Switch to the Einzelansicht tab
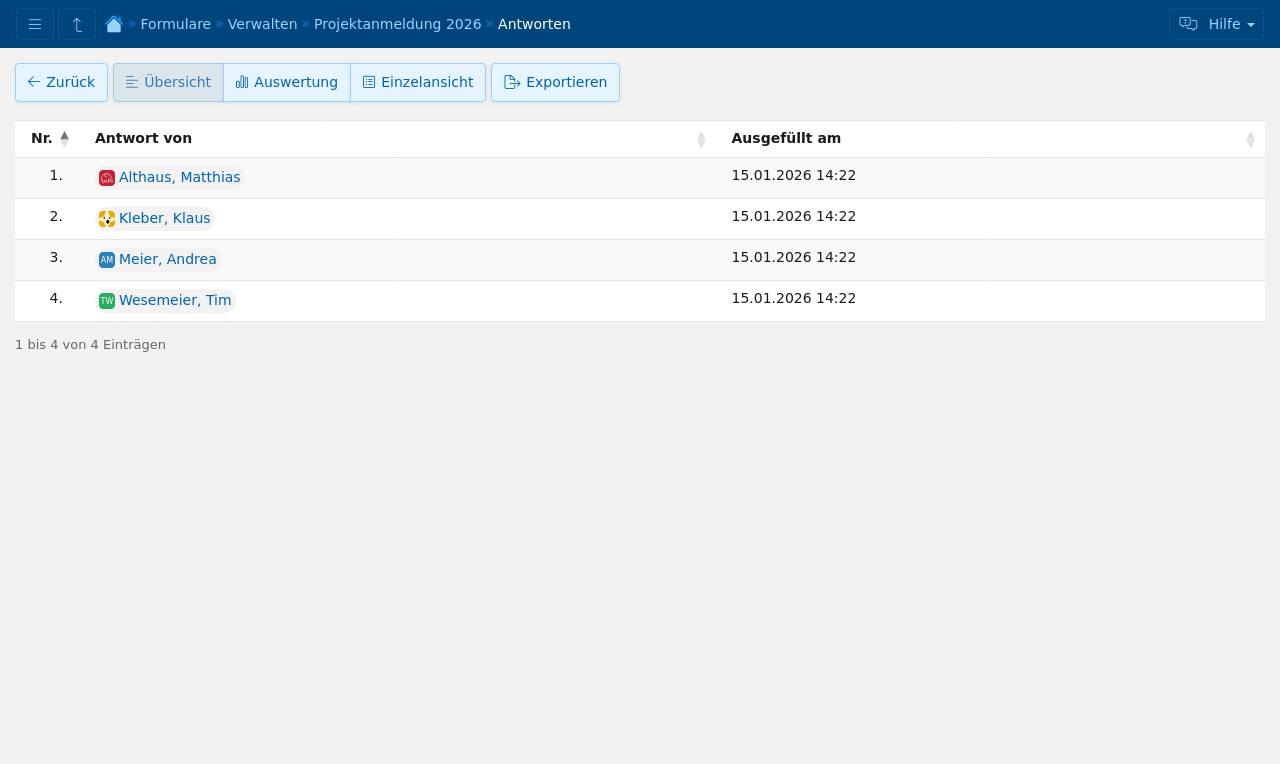The image size is (1280, 764). click(418, 82)
